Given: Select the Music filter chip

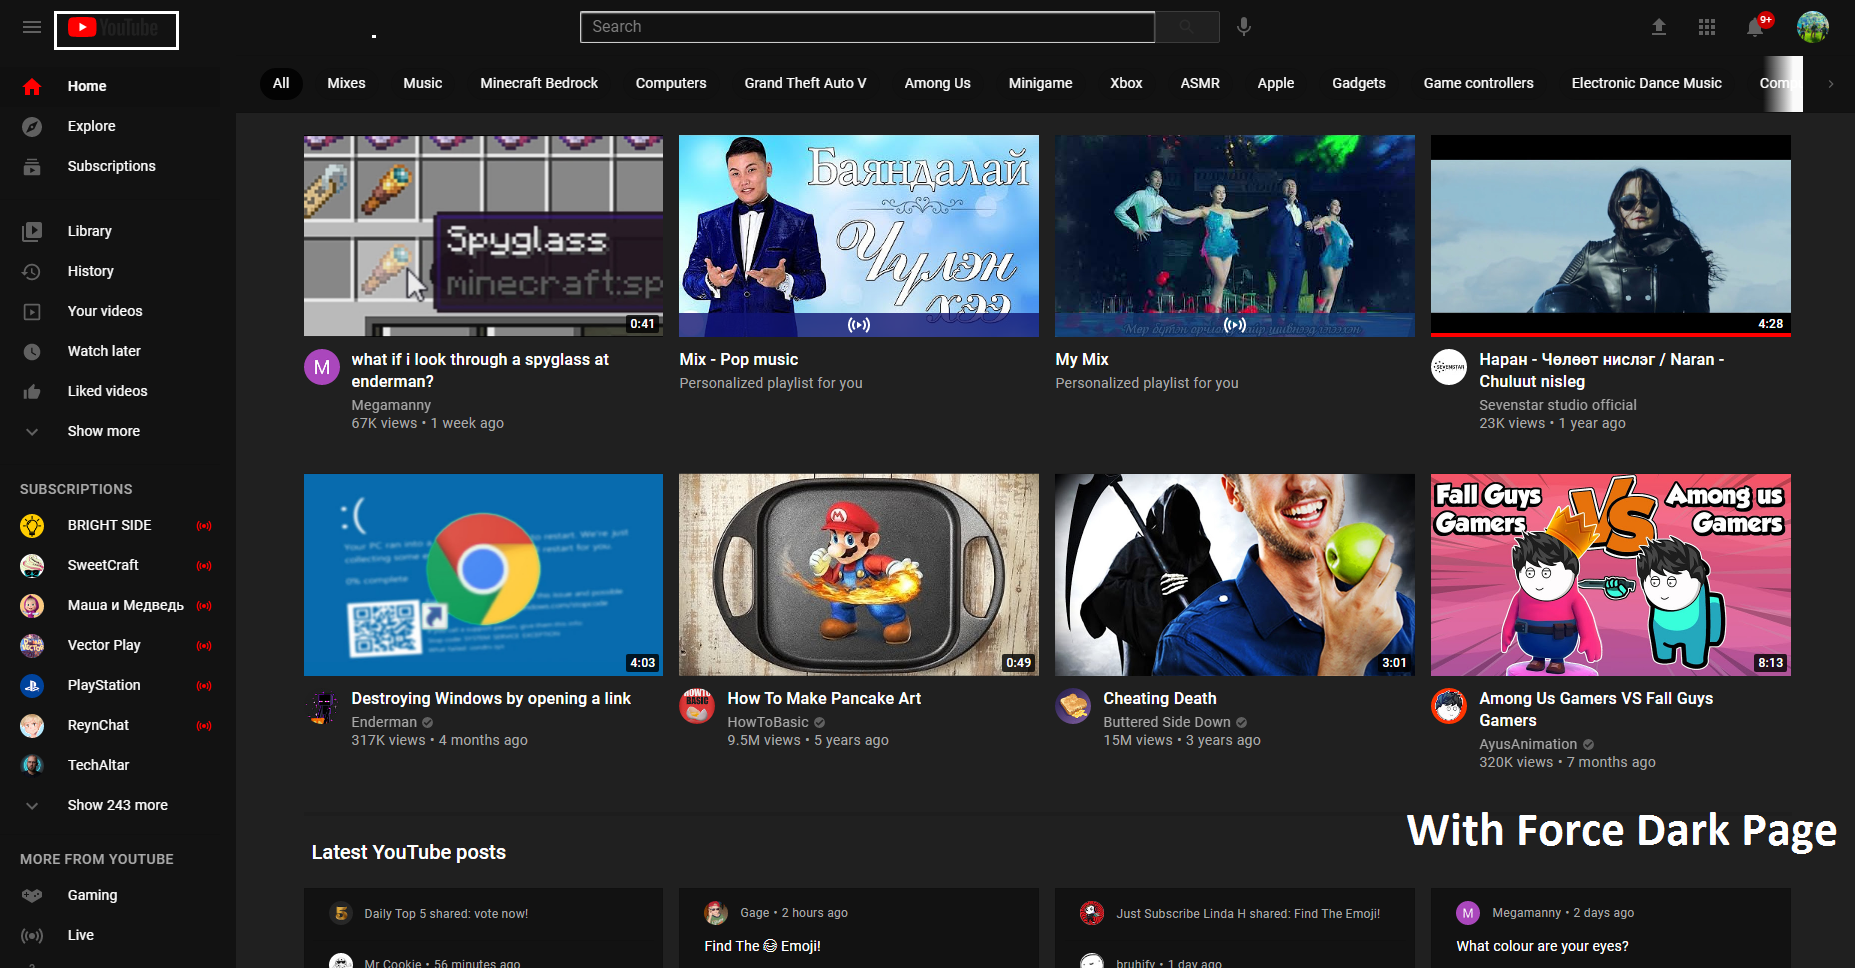Looking at the screenshot, I should point(422,83).
